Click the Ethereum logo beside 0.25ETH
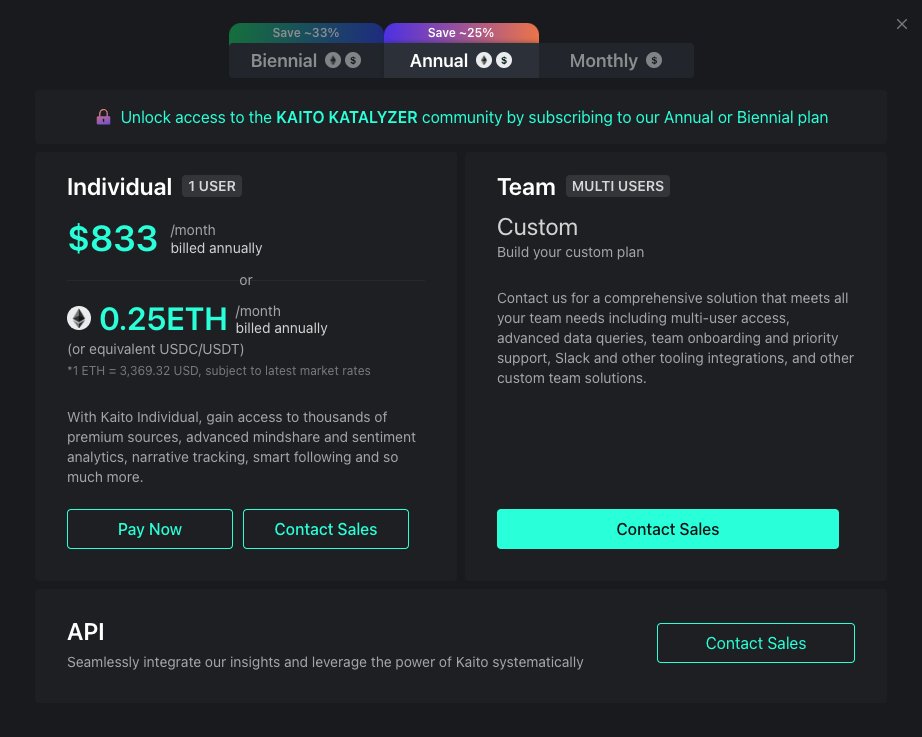The height and width of the screenshot is (737, 922). point(79,318)
